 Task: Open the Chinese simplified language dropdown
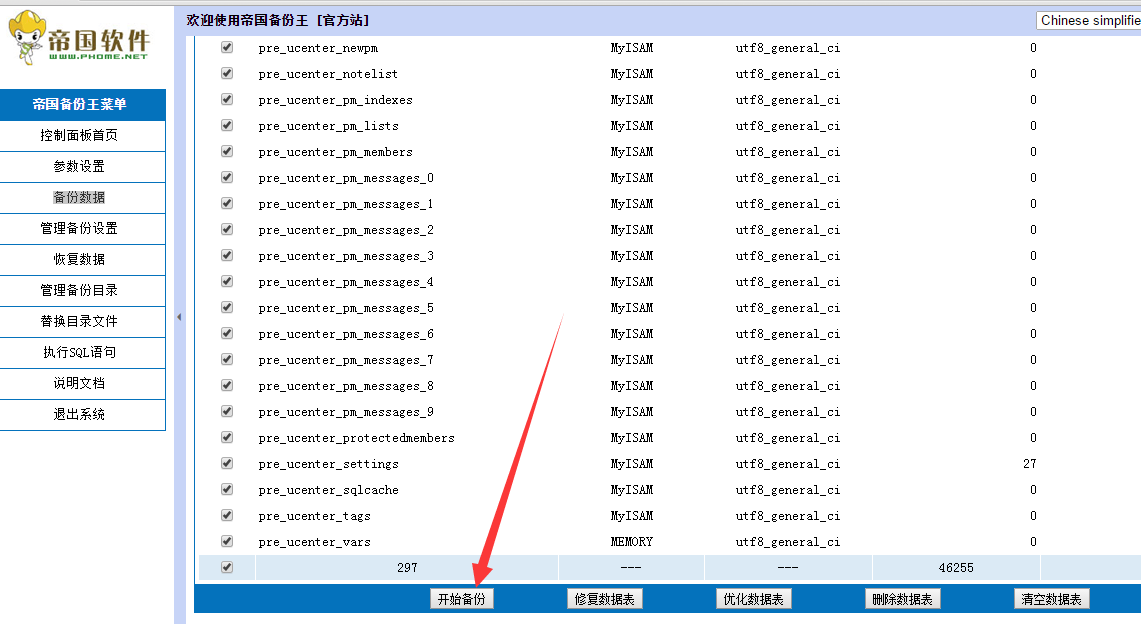1088,20
